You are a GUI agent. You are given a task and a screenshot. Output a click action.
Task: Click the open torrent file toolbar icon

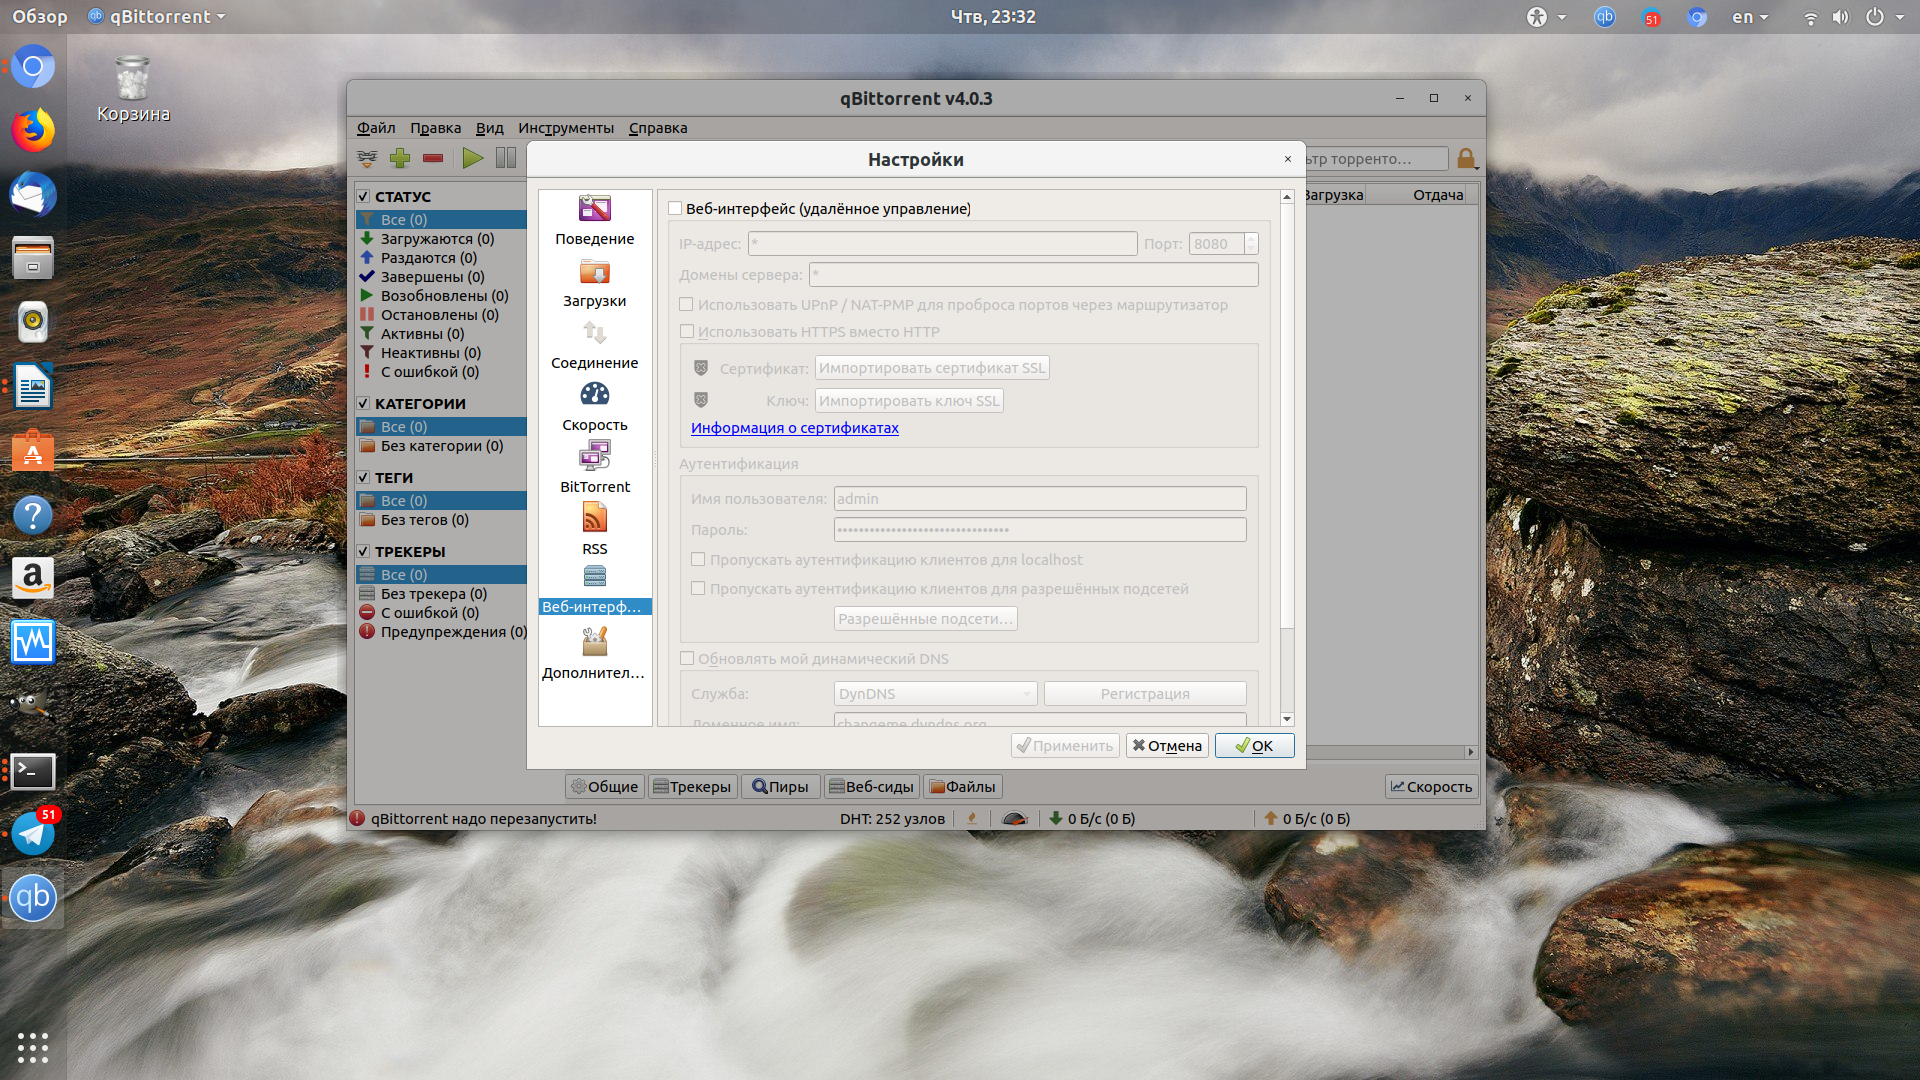(x=367, y=158)
